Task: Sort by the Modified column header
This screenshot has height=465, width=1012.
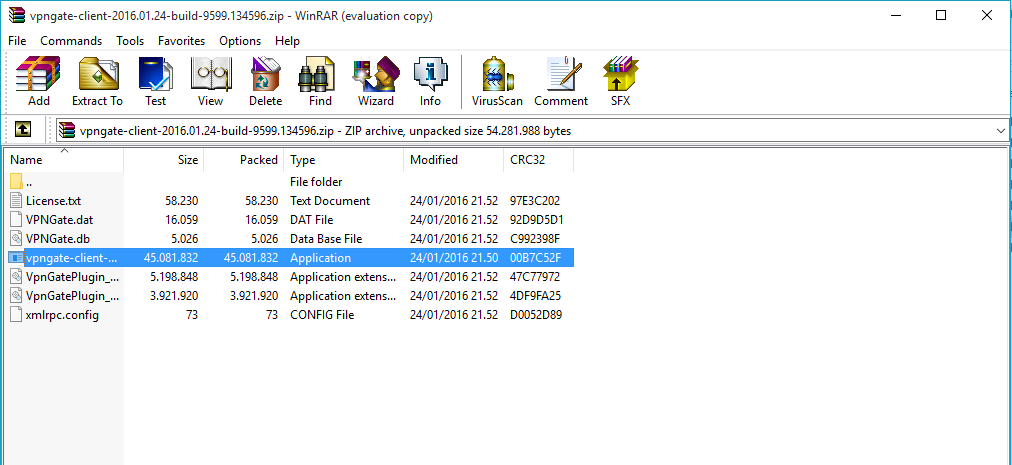Action: pyautogui.click(x=453, y=160)
